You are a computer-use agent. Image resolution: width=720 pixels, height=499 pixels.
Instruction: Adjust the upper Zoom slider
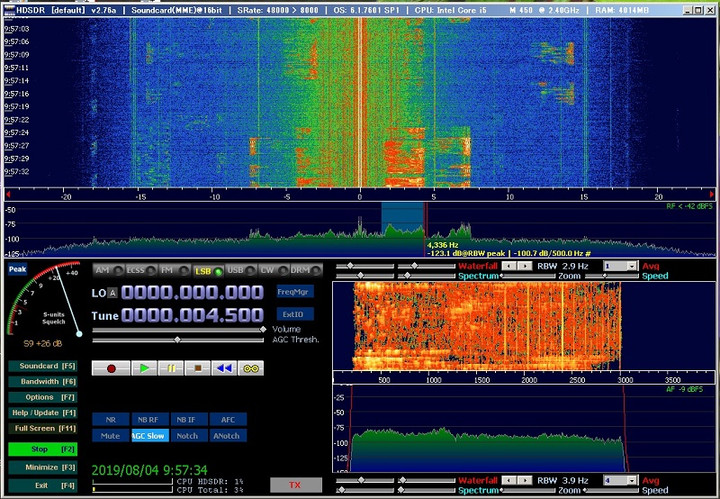pos(529,276)
